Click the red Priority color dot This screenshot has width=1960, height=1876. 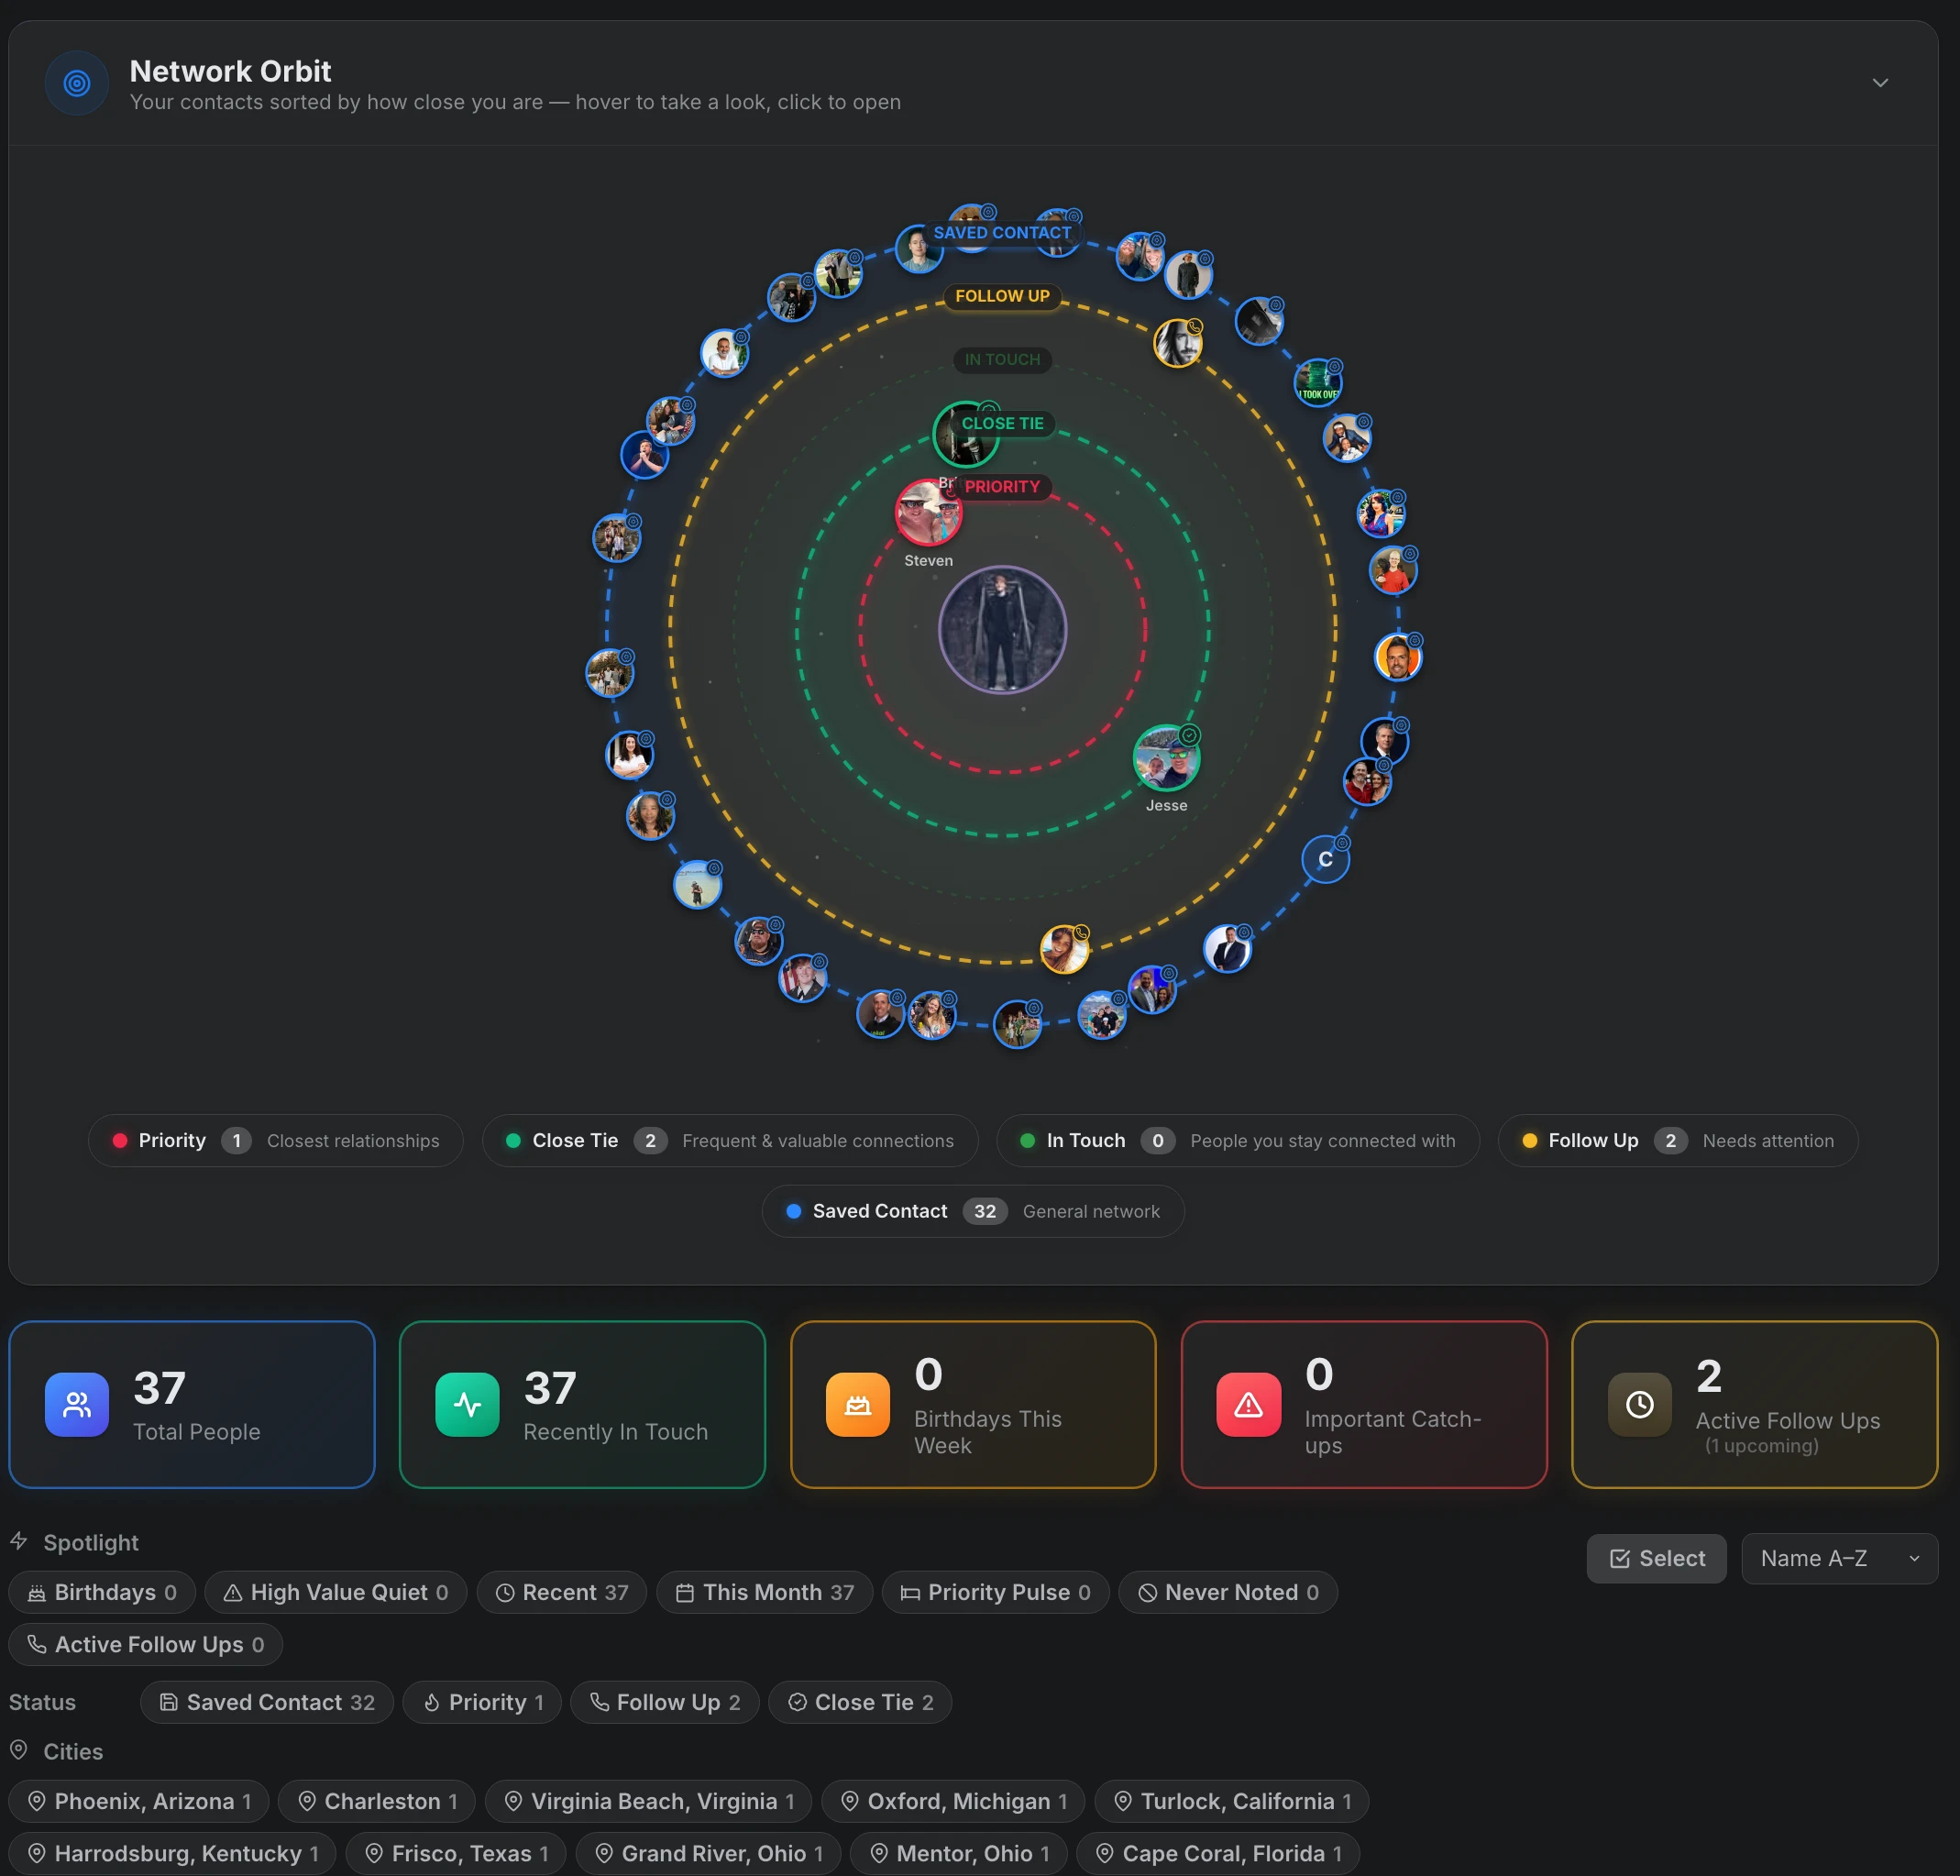click(120, 1141)
